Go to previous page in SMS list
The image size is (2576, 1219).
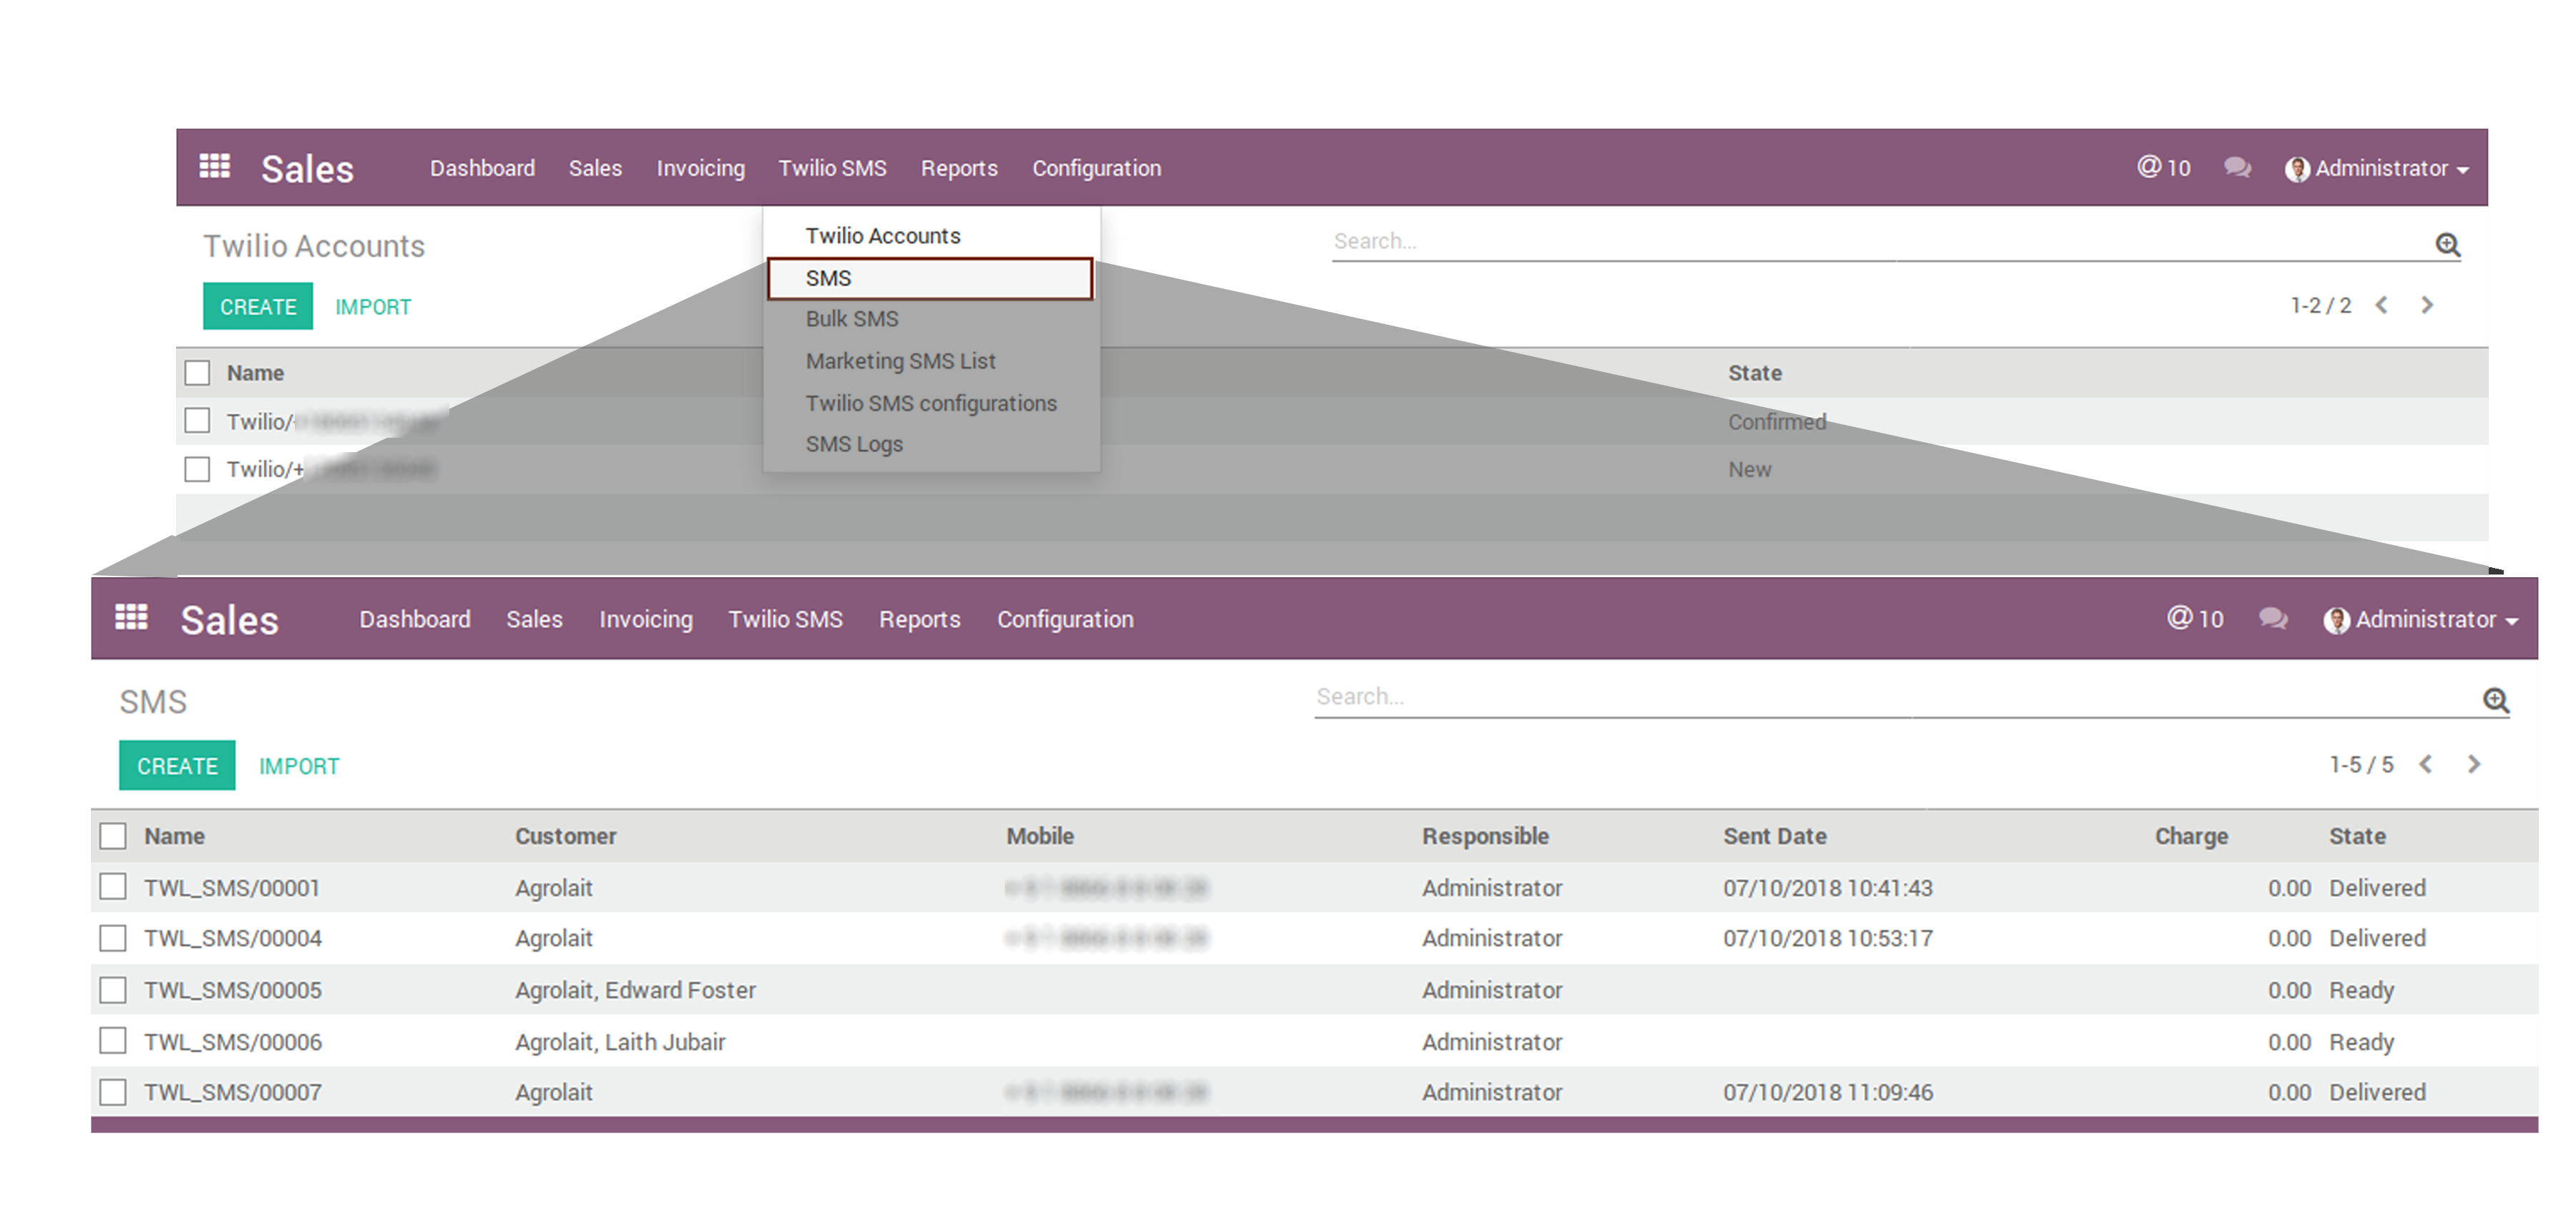click(2425, 764)
